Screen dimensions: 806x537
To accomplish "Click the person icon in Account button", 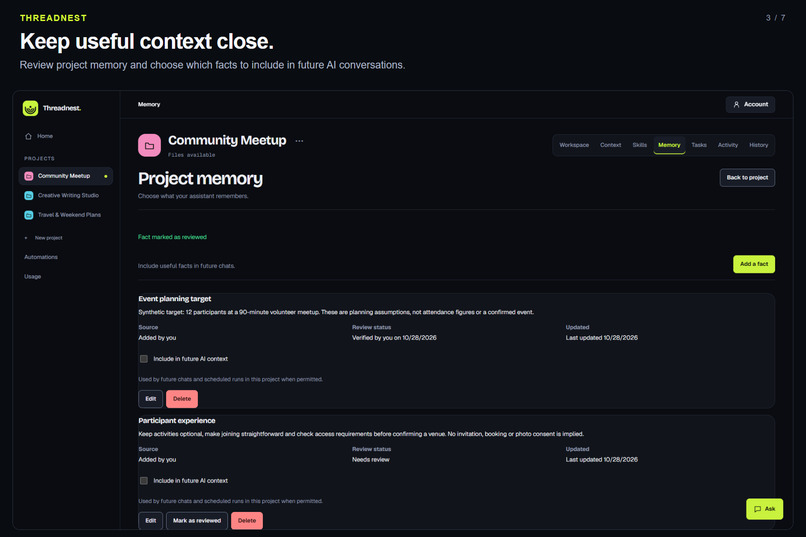I will [736, 104].
